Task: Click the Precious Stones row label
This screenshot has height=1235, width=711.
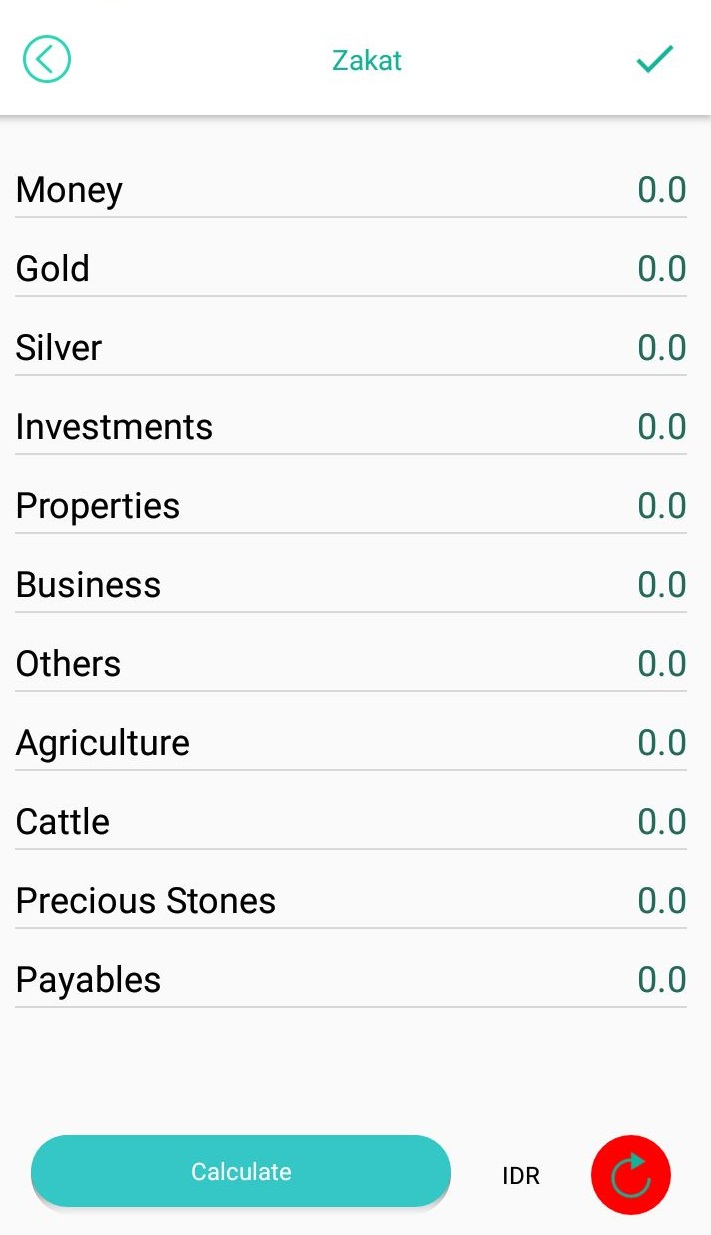Action: pos(146,901)
